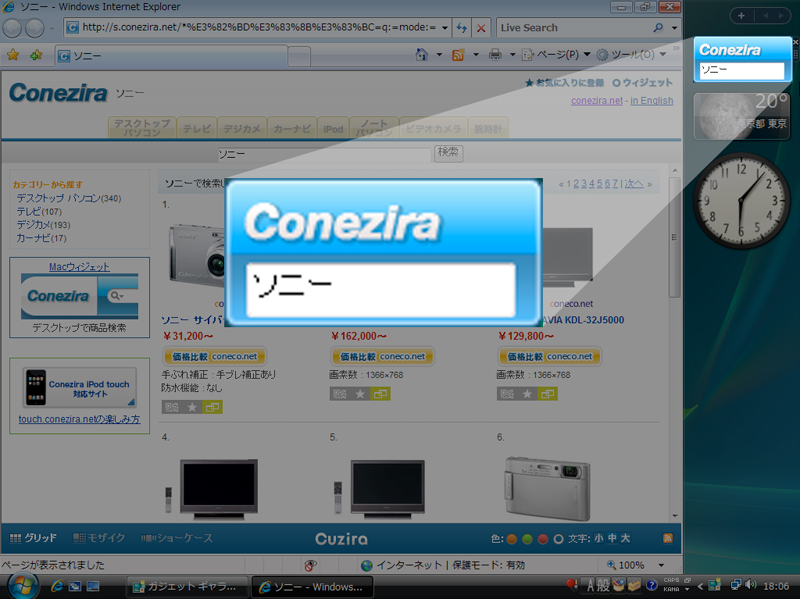Click popup blocker status bar icon

(310, 565)
